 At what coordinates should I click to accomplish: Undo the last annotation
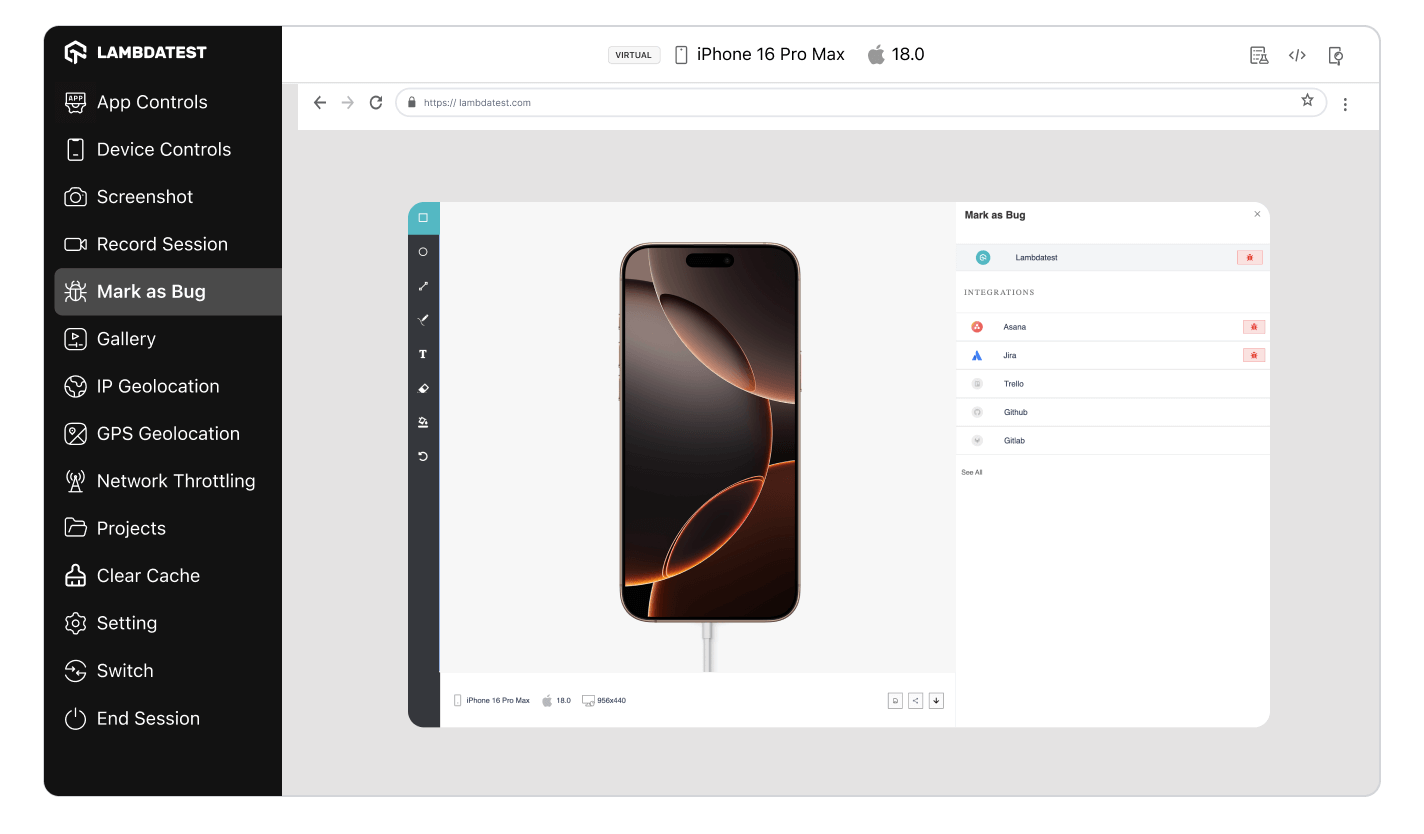pos(423,456)
